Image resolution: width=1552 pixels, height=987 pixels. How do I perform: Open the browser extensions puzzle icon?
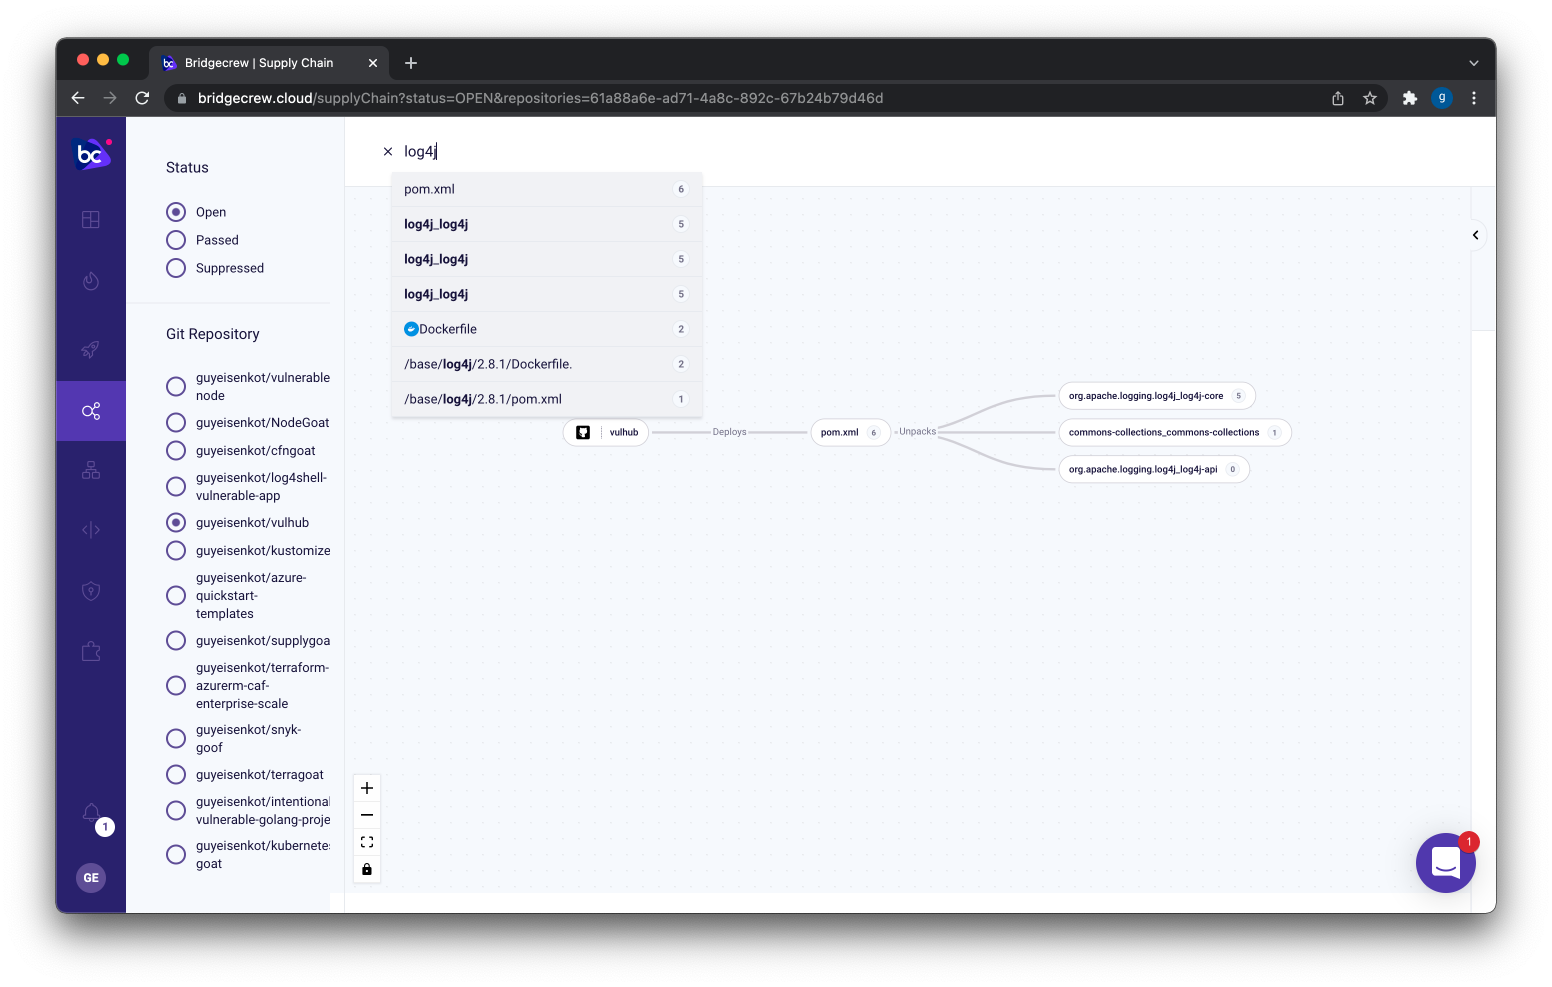click(x=1410, y=98)
